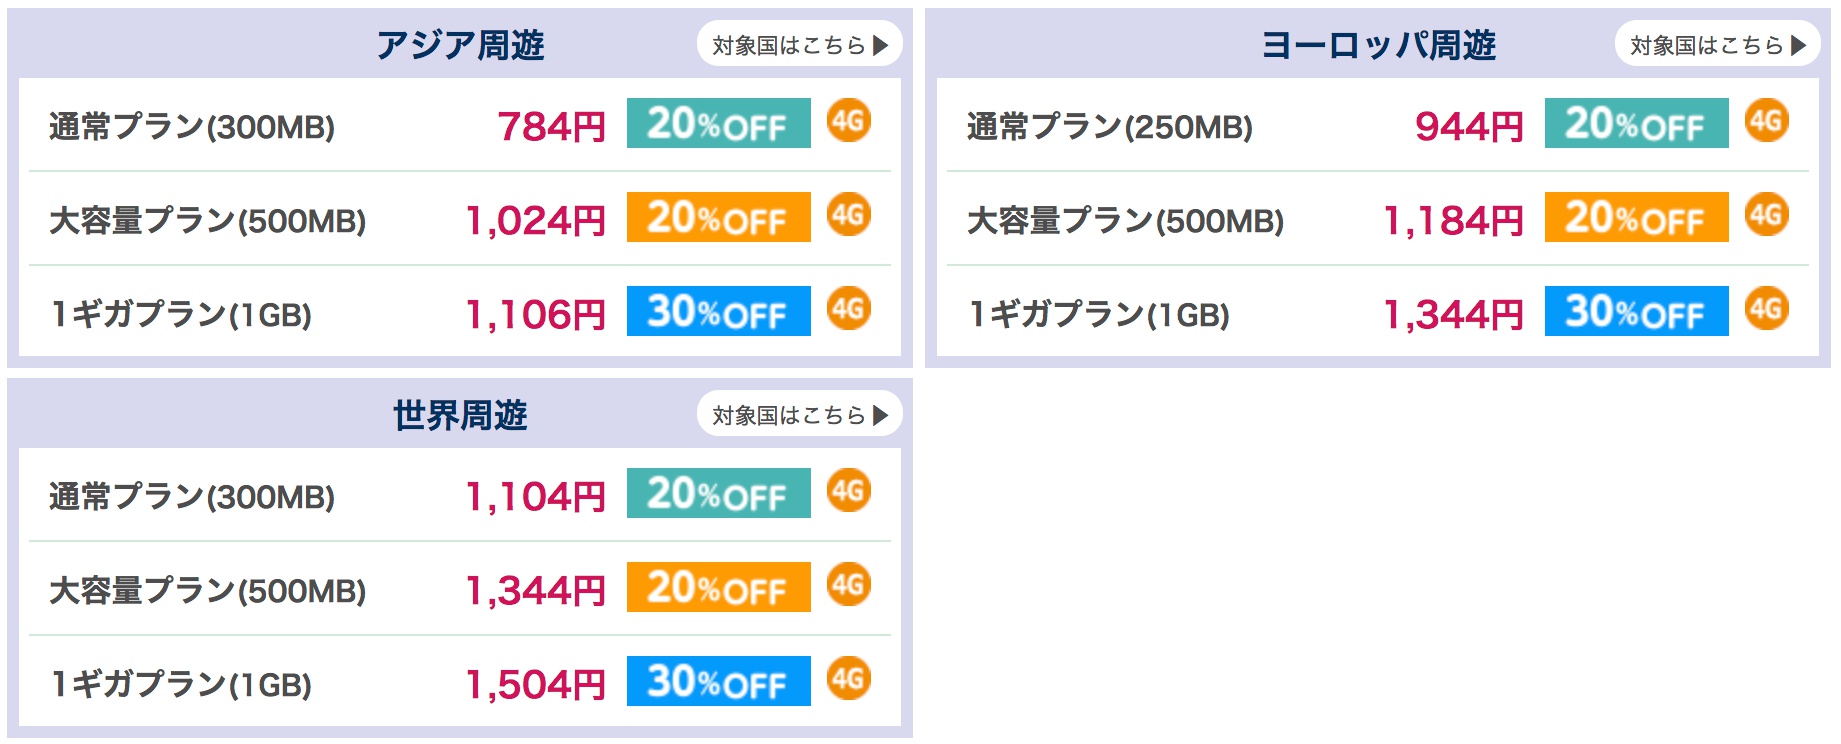The width and height of the screenshot is (1841, 744).
Task: Select world 通常プラン(300MB) label
Action: [192, 497]
